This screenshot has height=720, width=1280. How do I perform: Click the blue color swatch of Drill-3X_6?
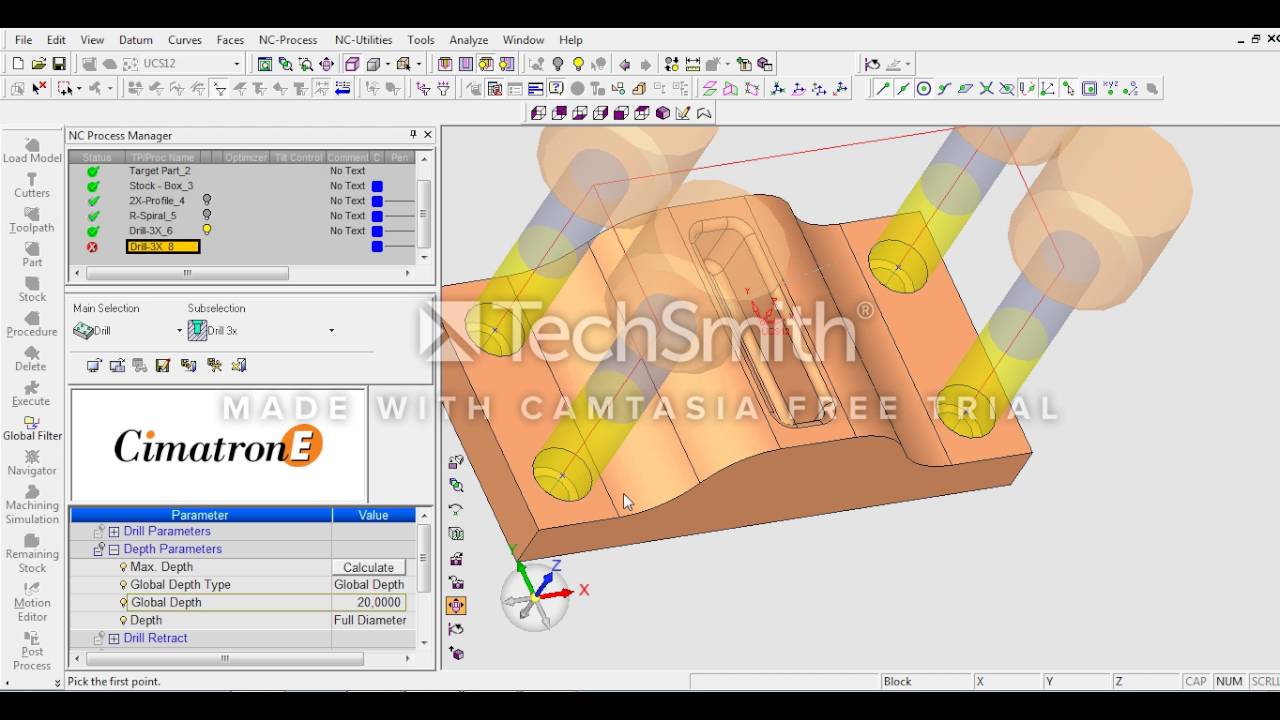pos(377,231)
